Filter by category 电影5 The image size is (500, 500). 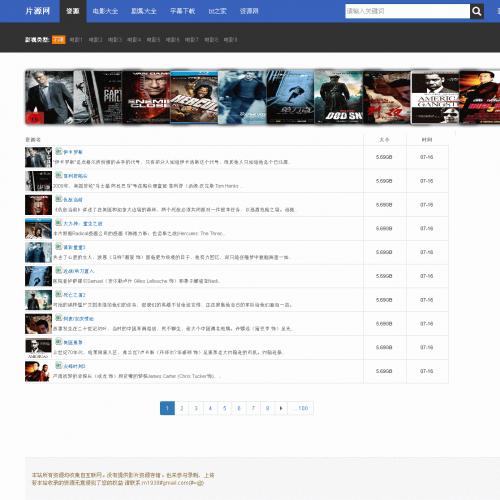click(x=153, y=40)
